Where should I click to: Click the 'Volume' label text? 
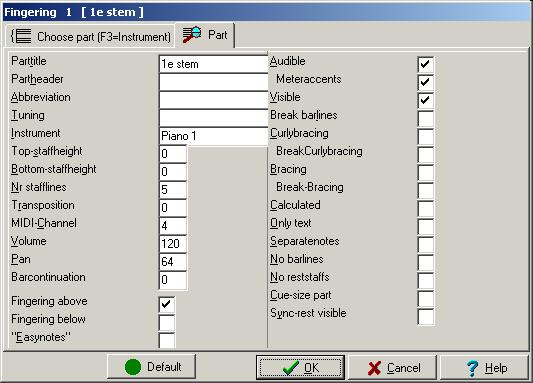click(29, 241)
